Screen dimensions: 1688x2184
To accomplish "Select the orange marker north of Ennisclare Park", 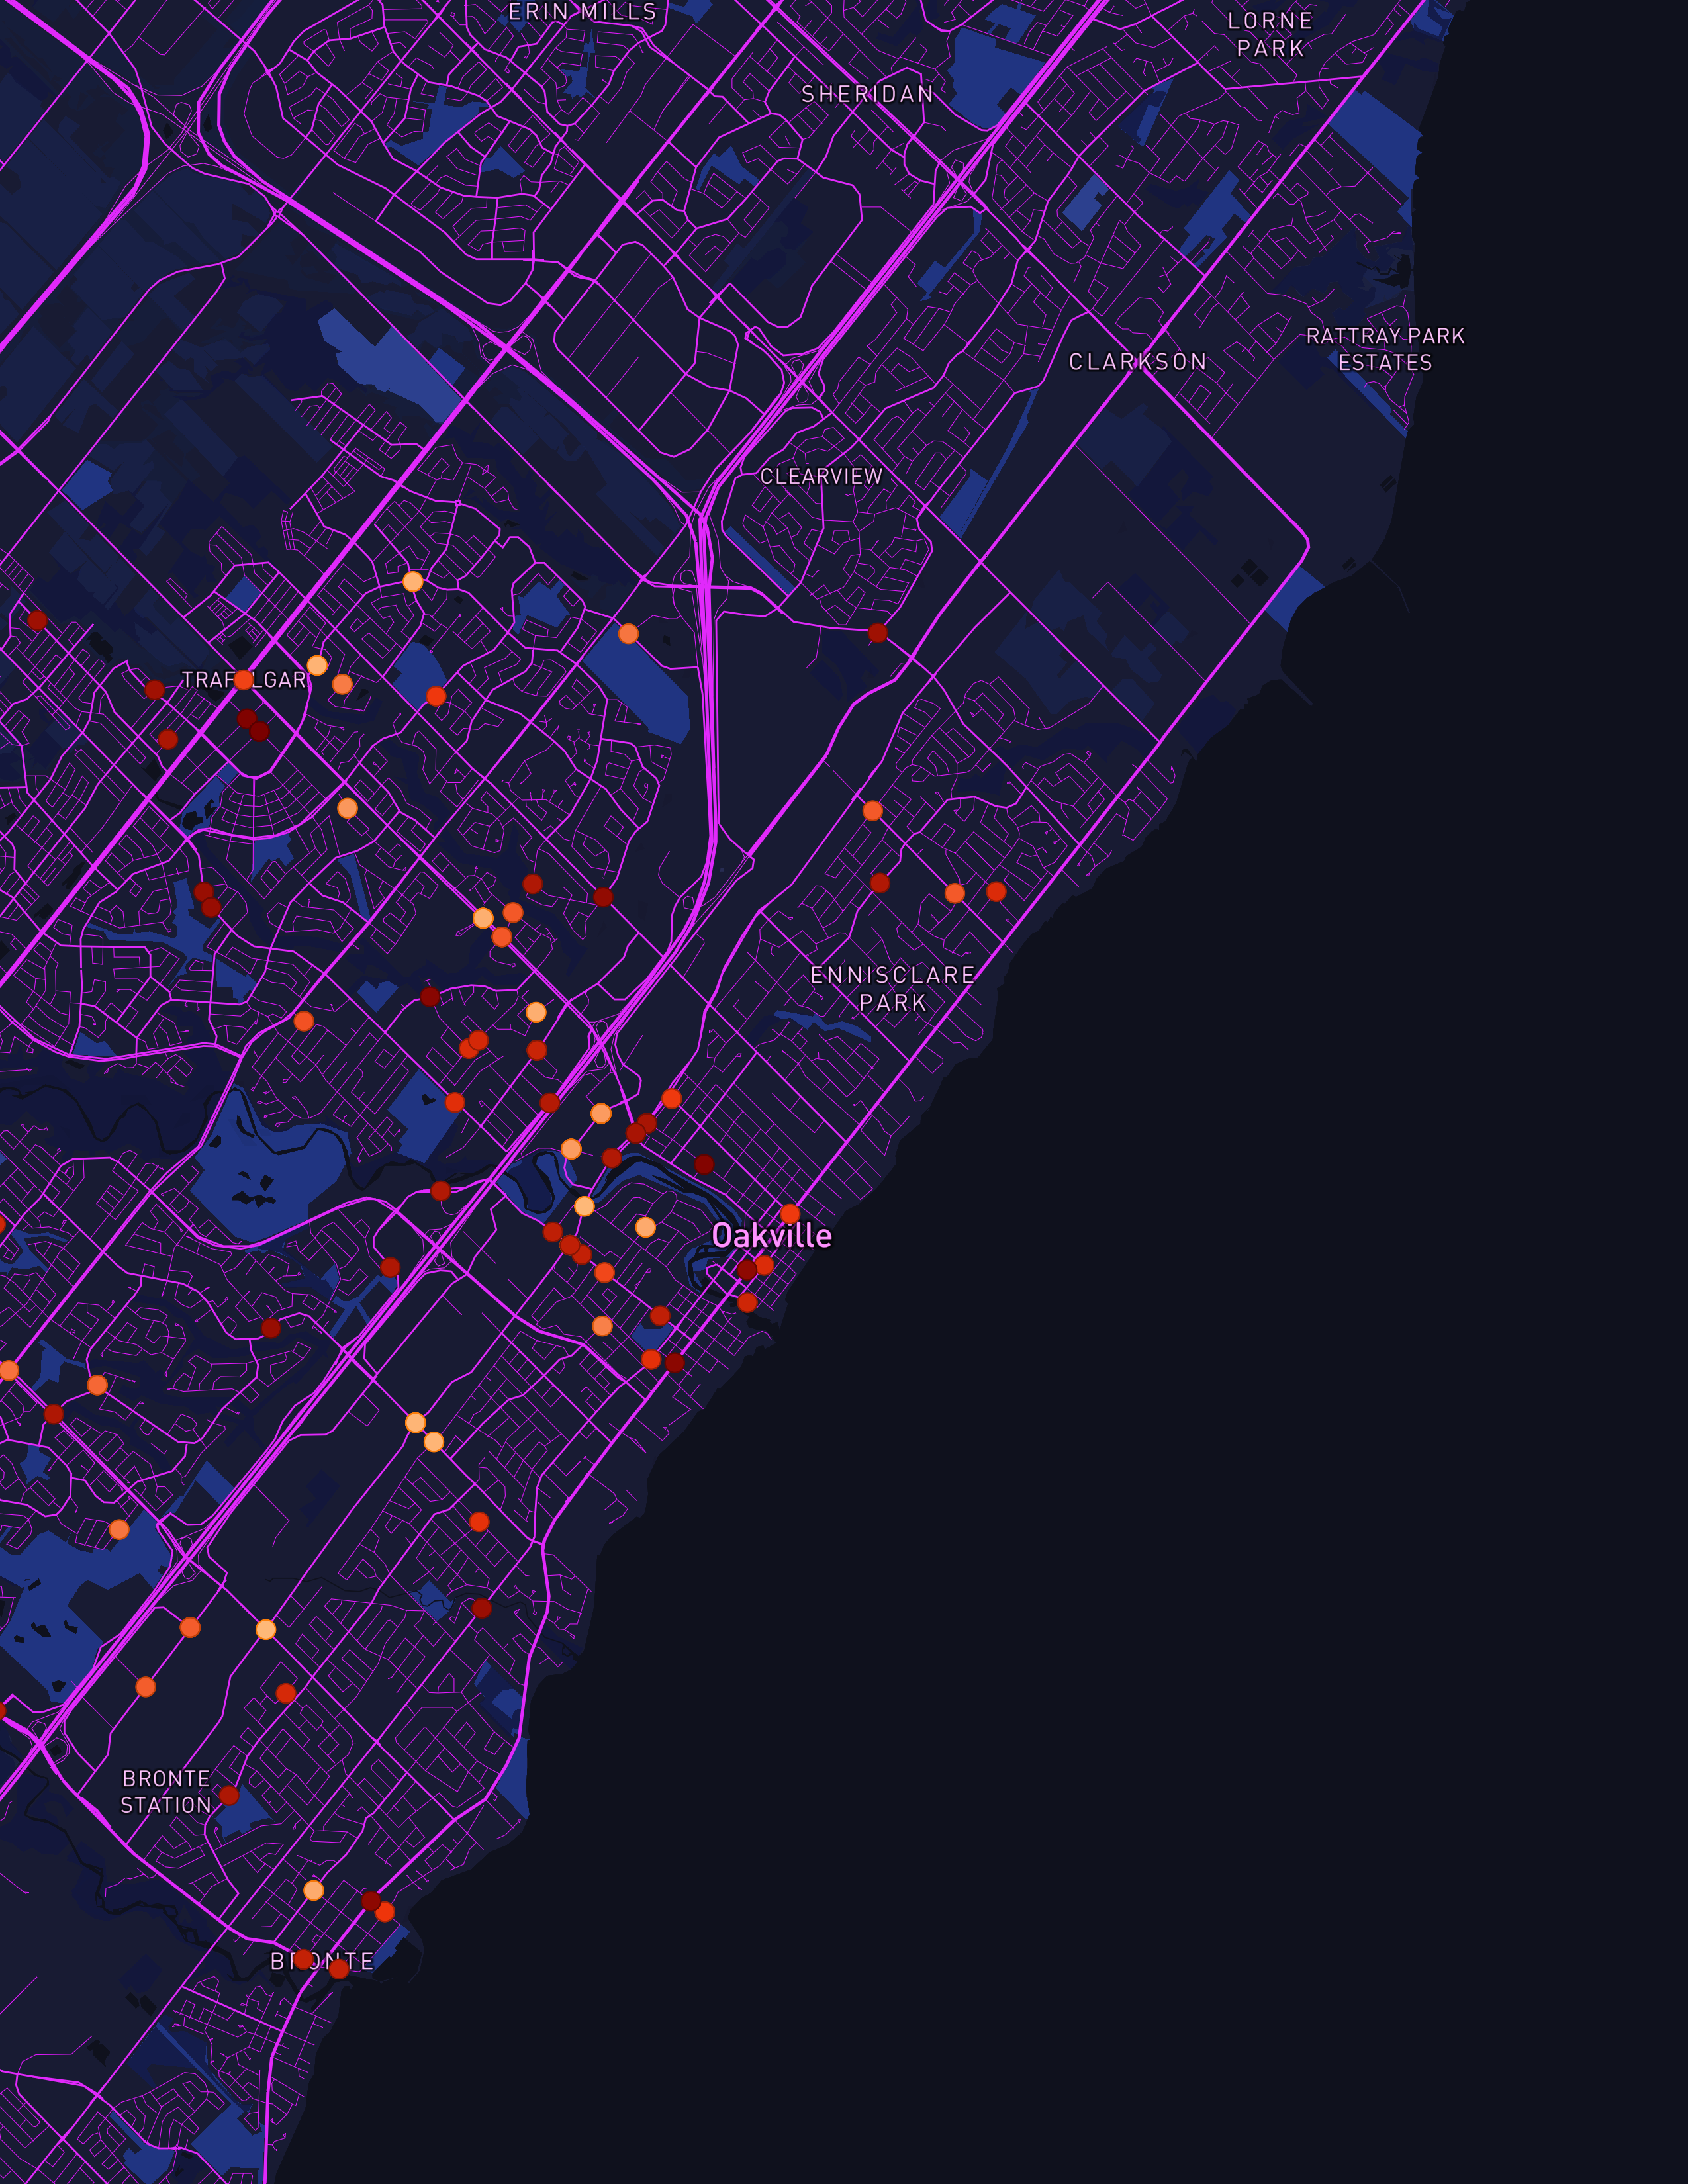I will tap(873, 811).
